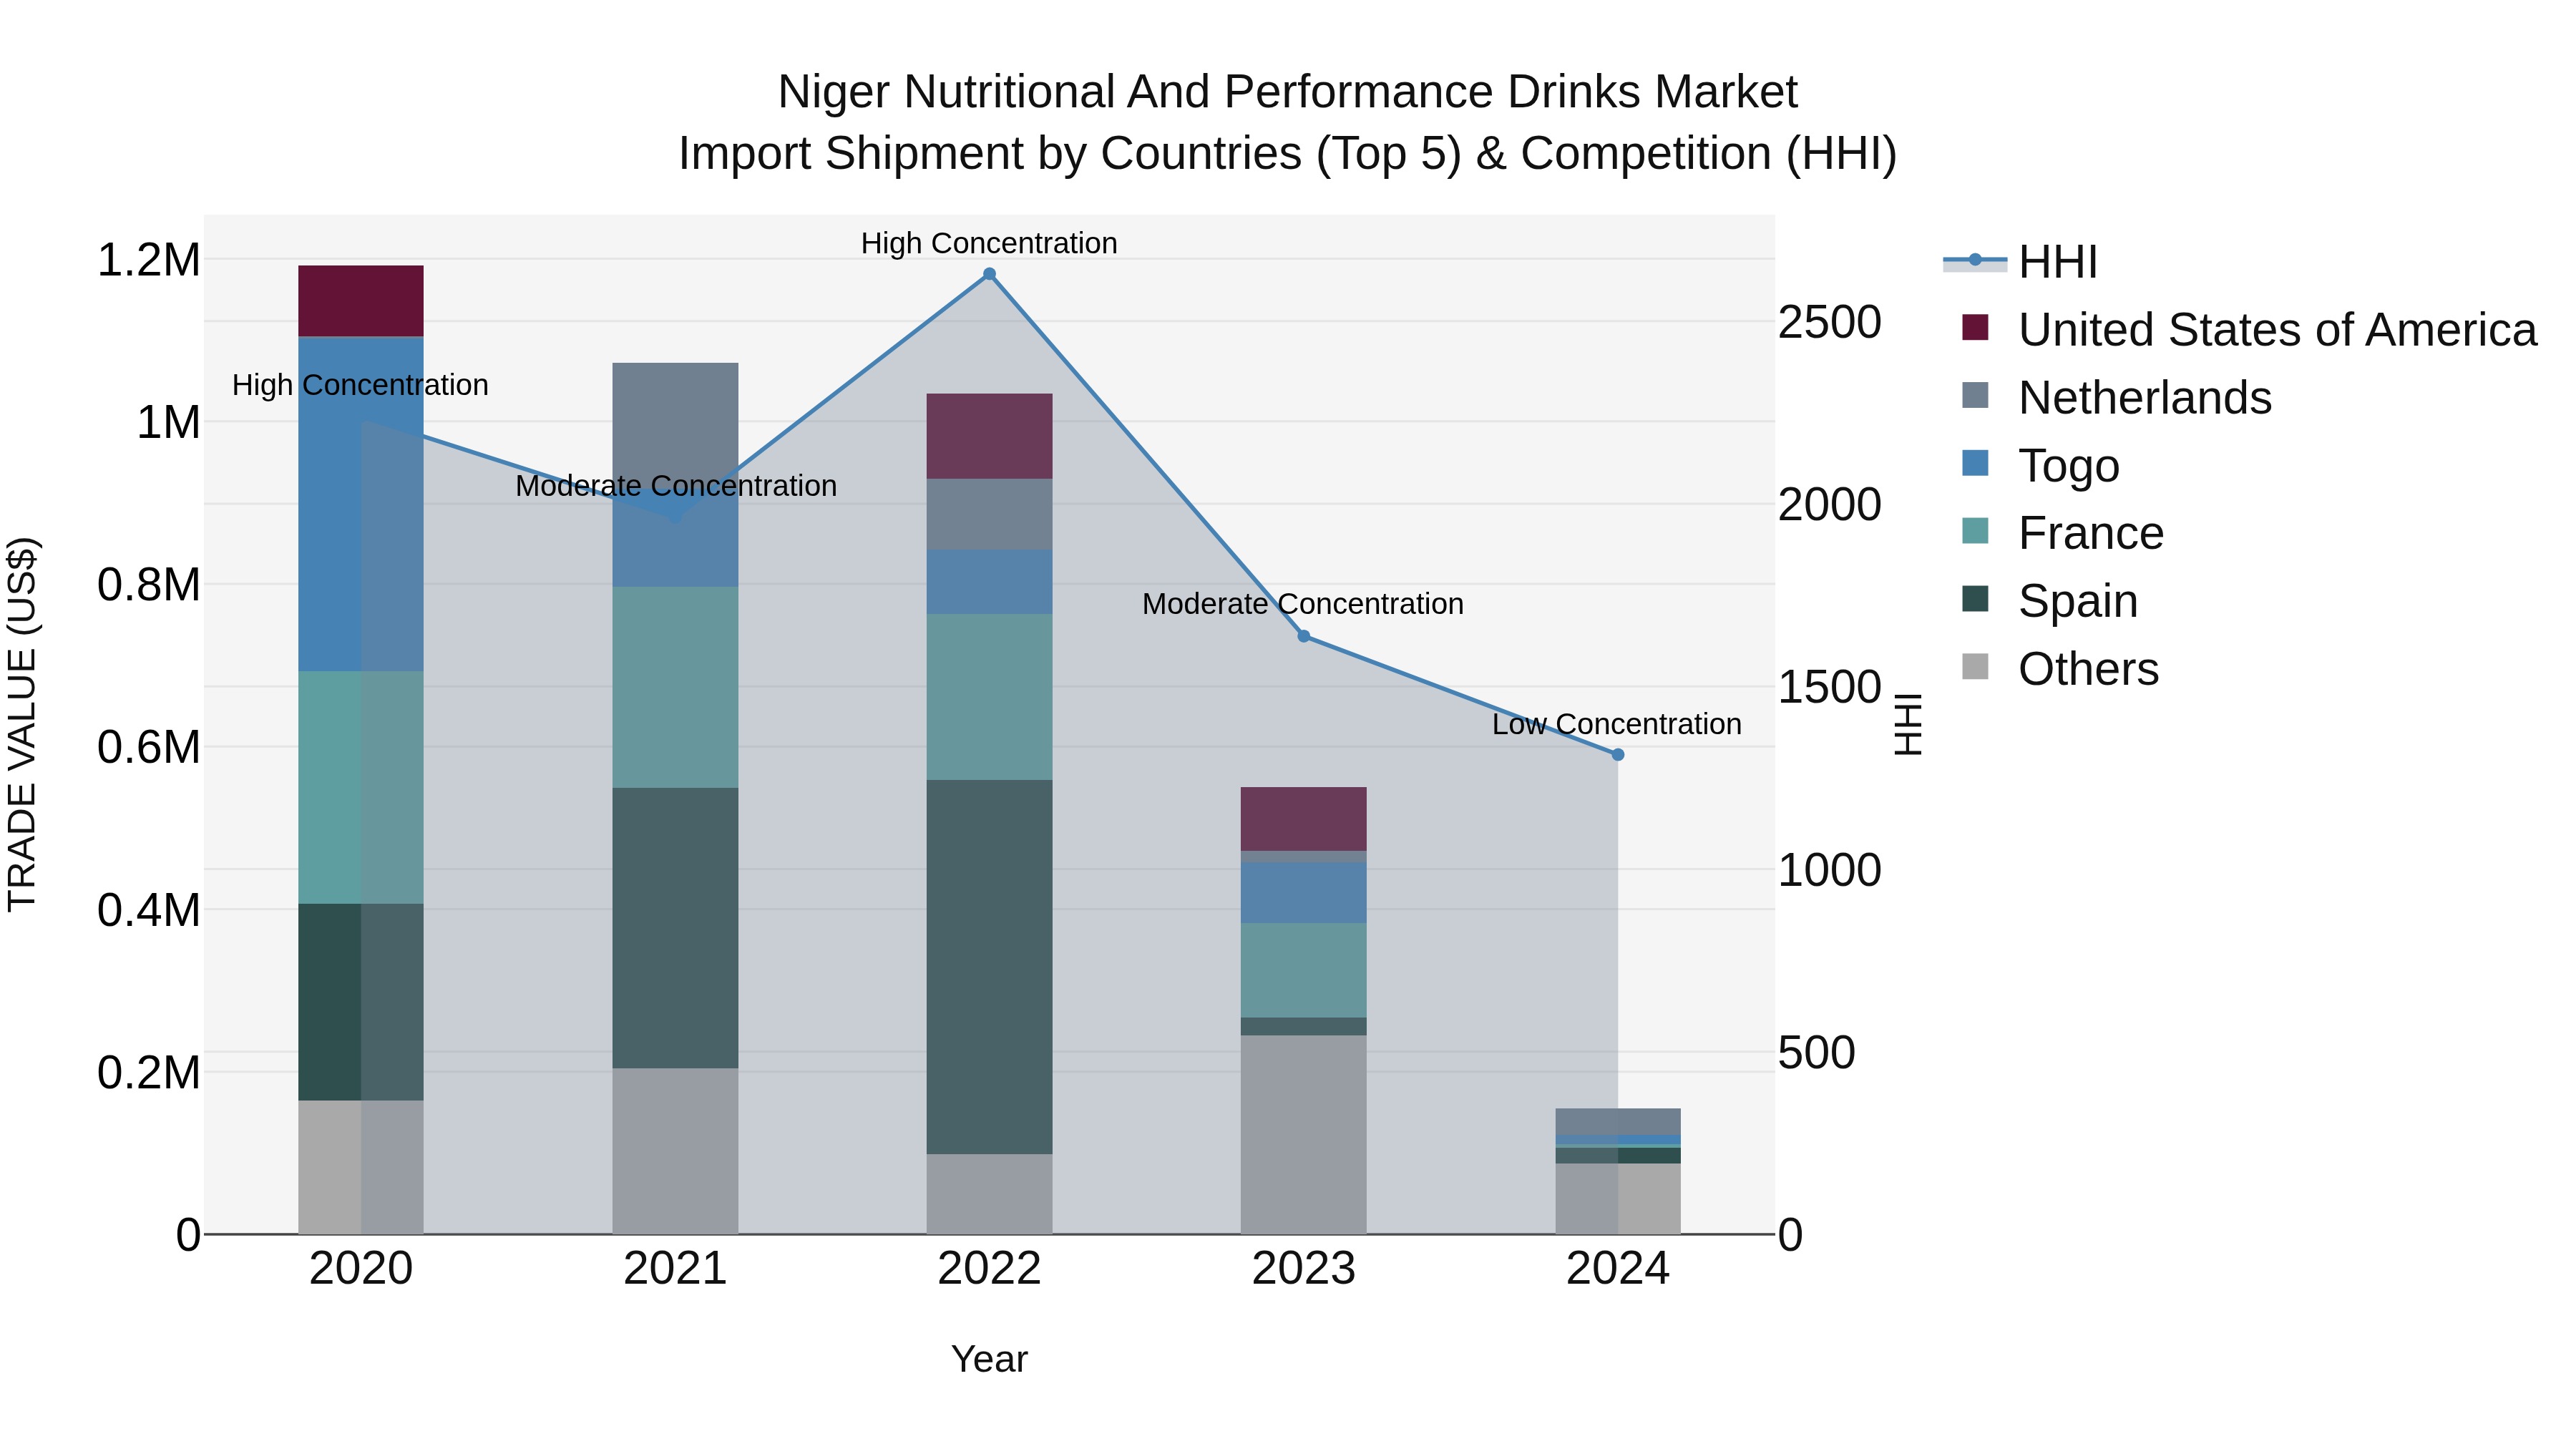The width and height of the screenshot is (2576, 1449).
Task: Toggle the Netherlands legend entry
Action: 2116,397
